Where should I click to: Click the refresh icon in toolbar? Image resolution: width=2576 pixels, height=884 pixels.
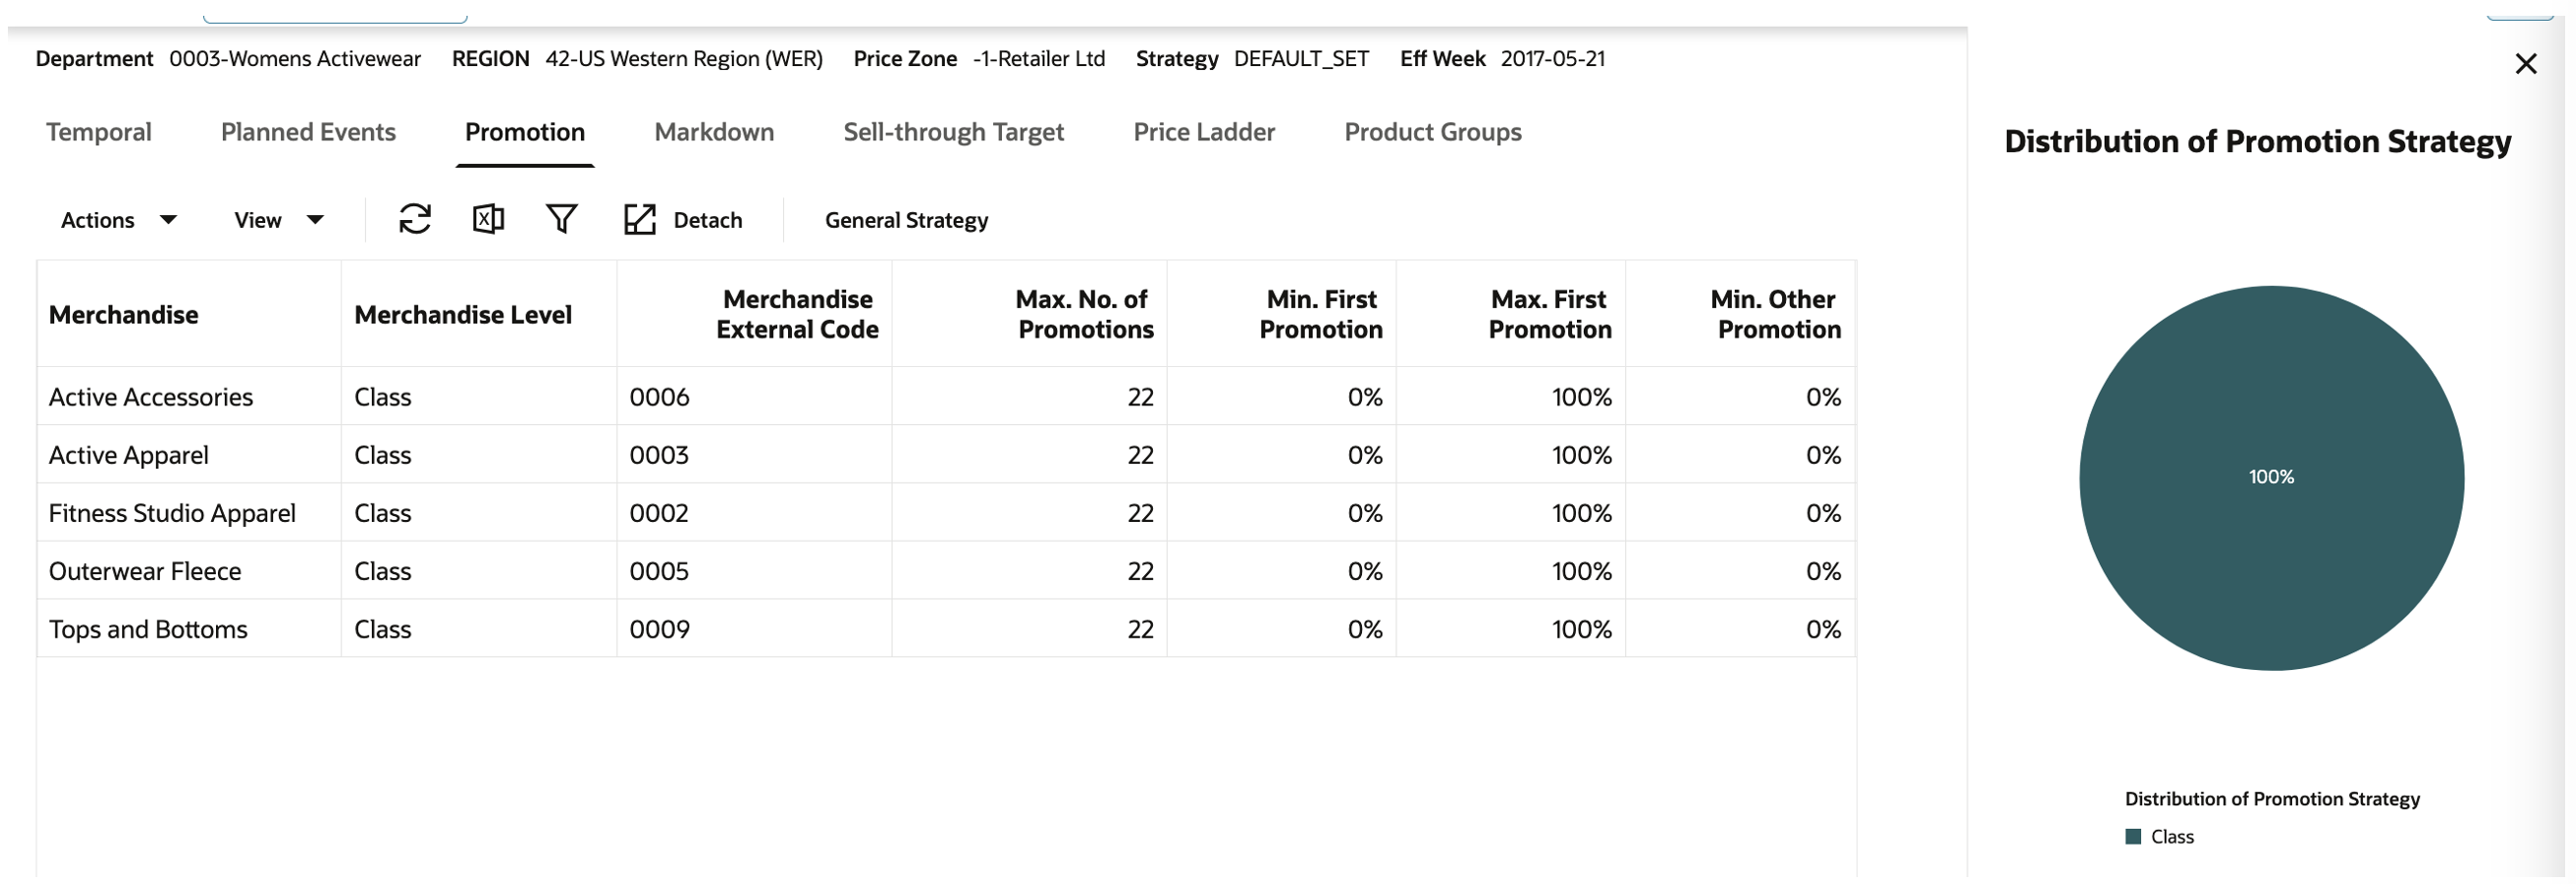point(415,219)
